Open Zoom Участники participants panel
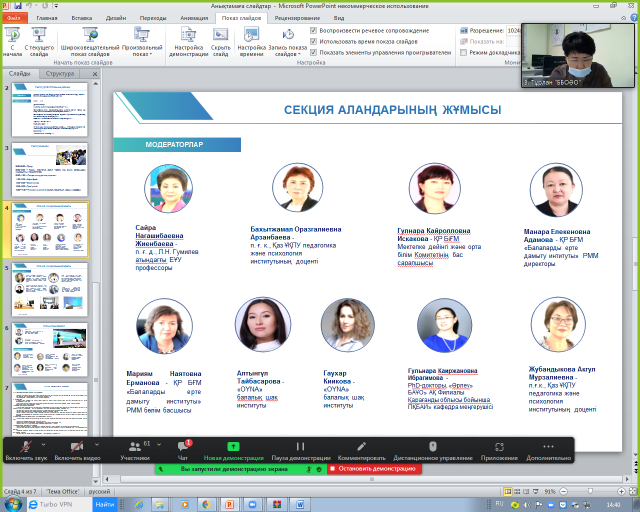Viewport: 640px width, 512px height. coord(135,450)
